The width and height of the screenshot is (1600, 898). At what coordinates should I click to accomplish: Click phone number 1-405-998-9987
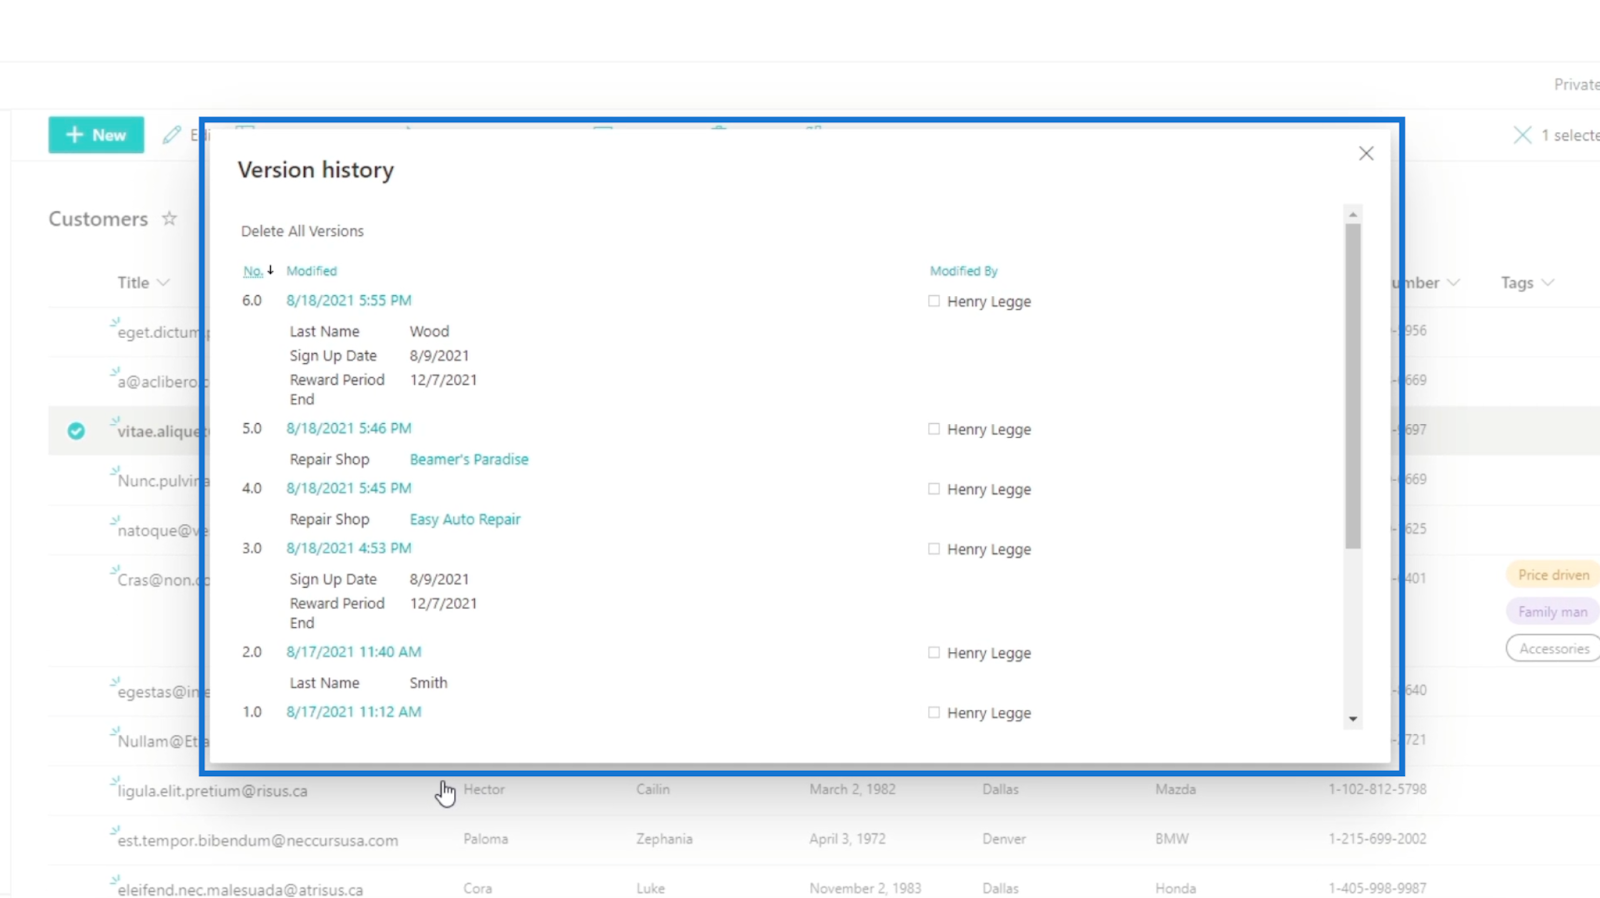tap(1377, 888)
